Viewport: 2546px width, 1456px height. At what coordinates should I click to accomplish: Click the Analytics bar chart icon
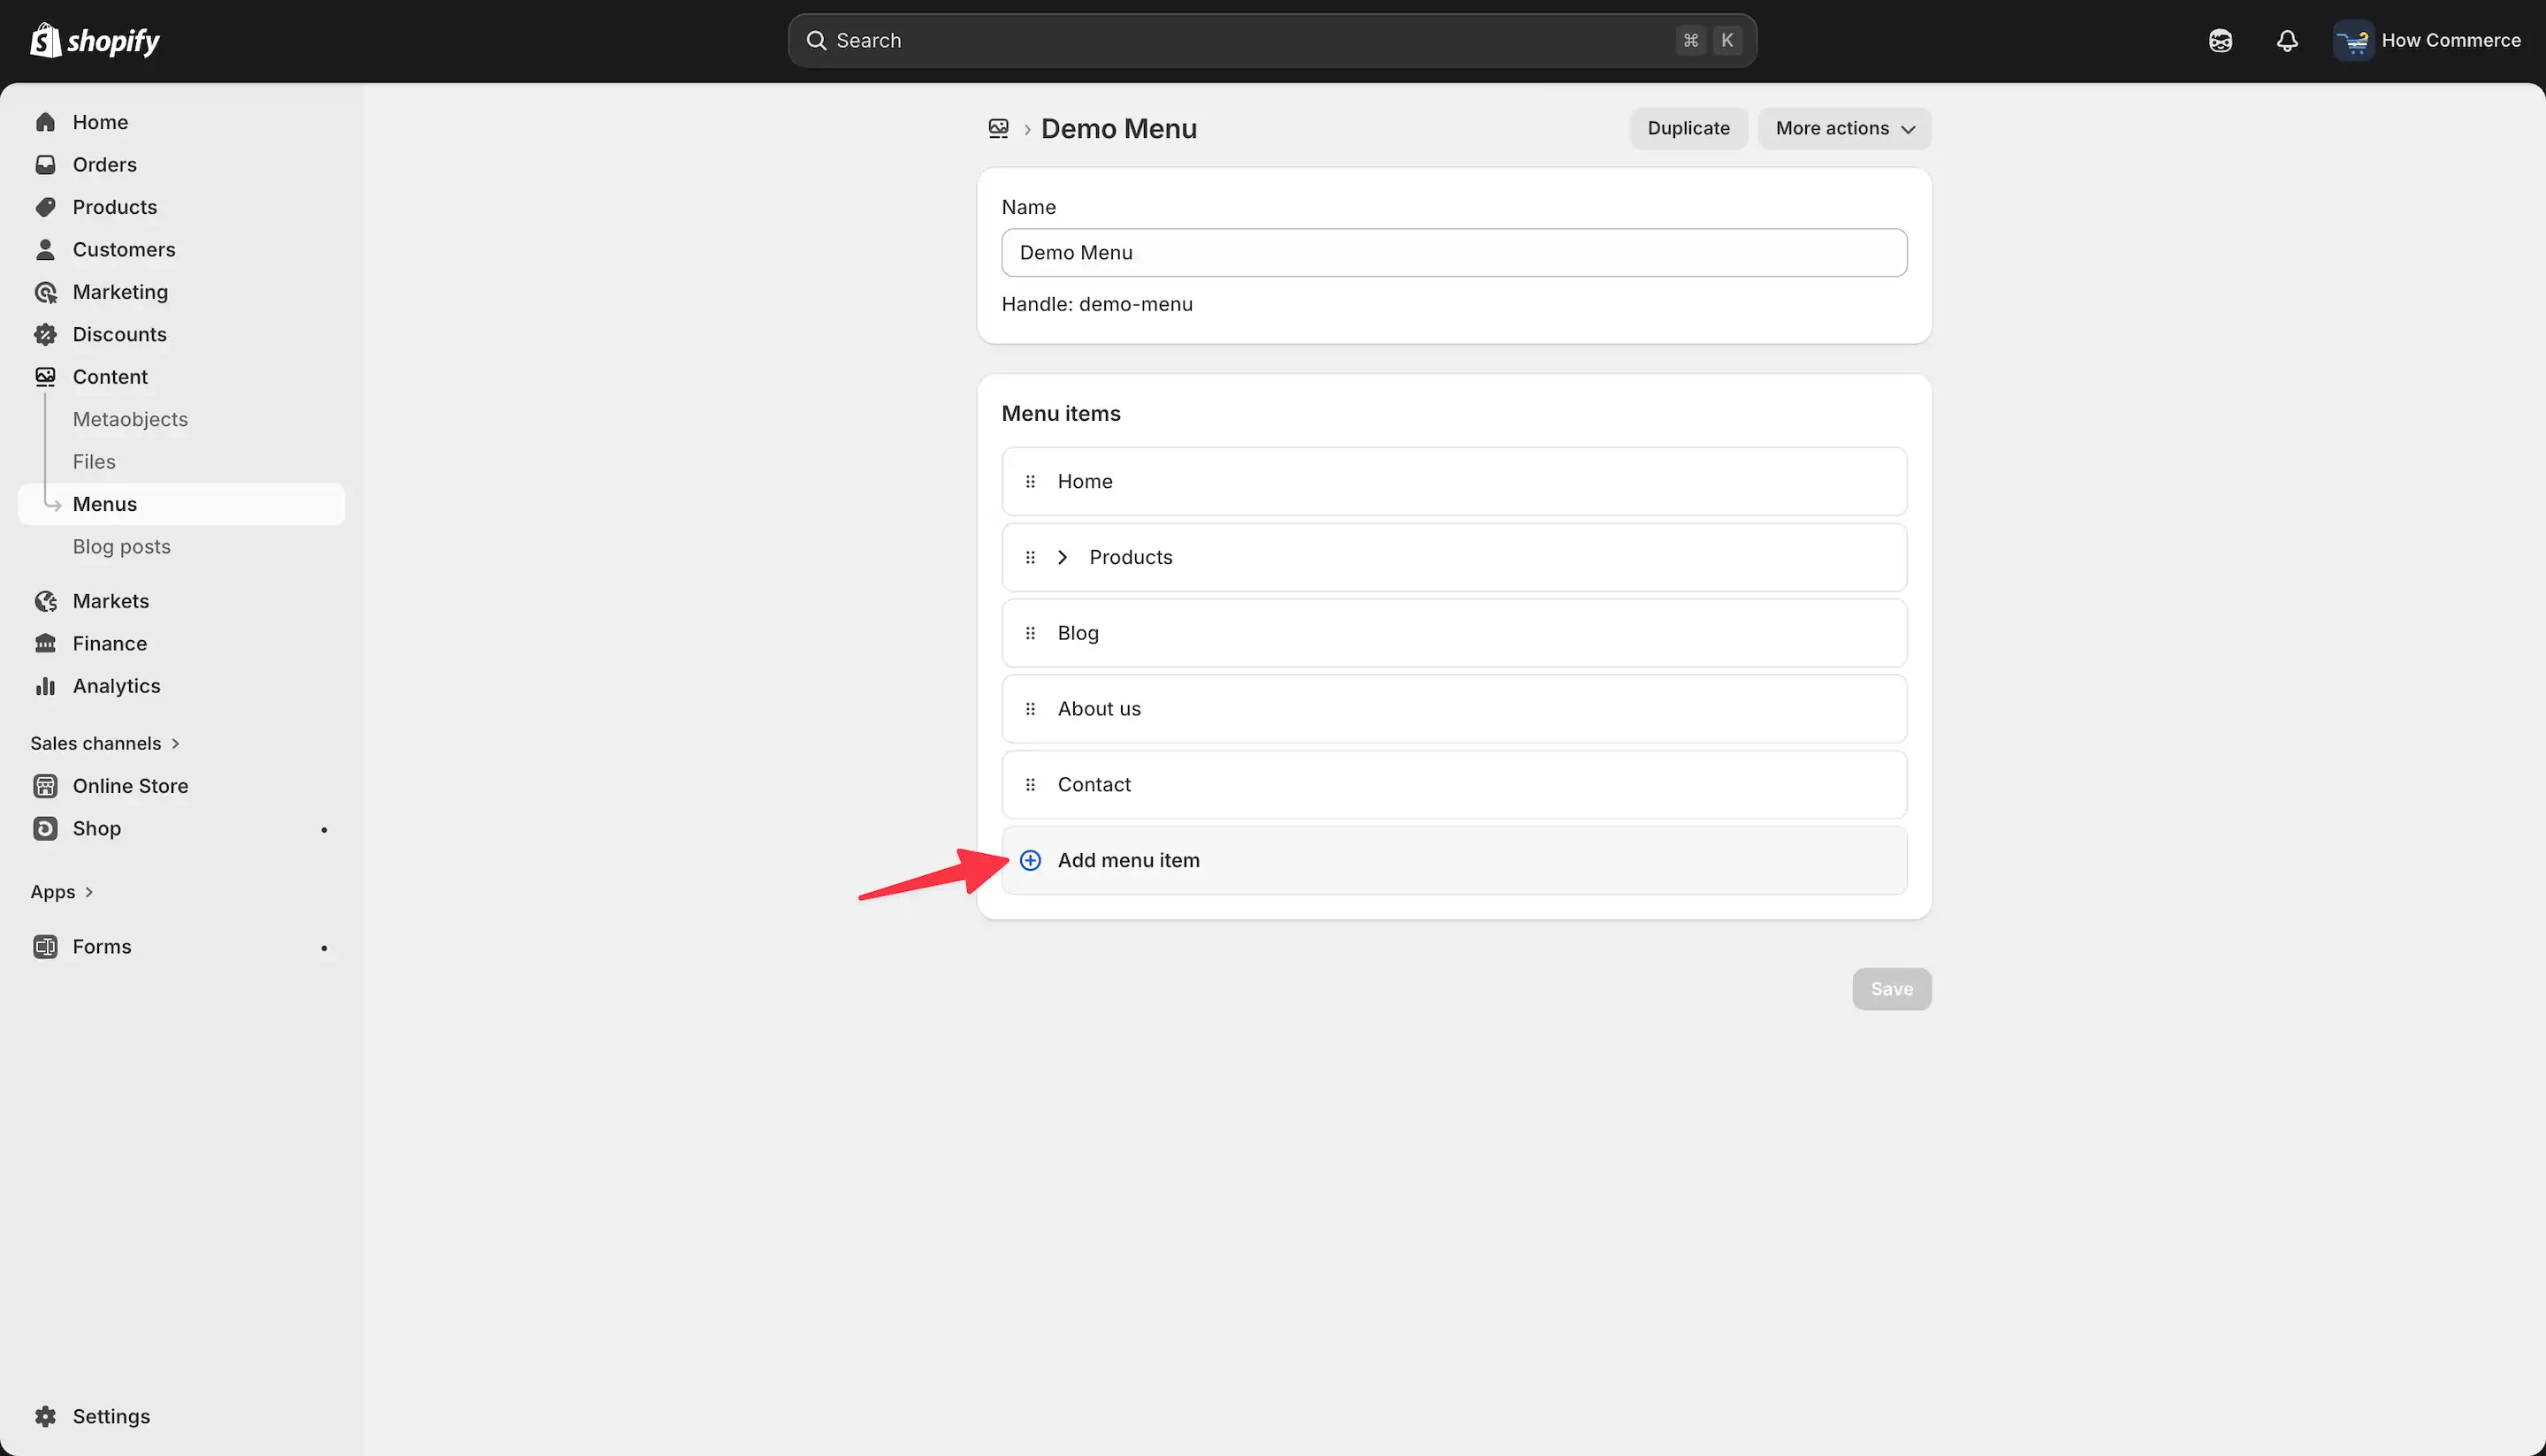click(x=45, y=686)
